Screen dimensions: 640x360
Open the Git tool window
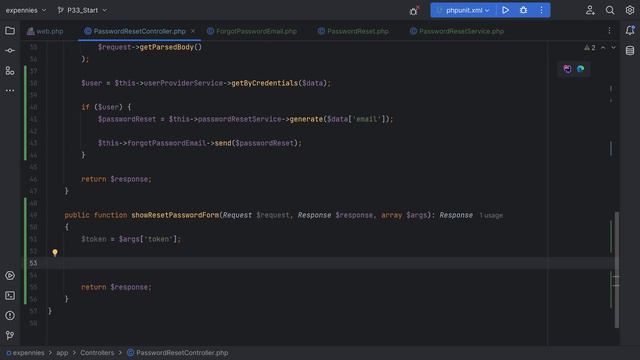point(10,336)
